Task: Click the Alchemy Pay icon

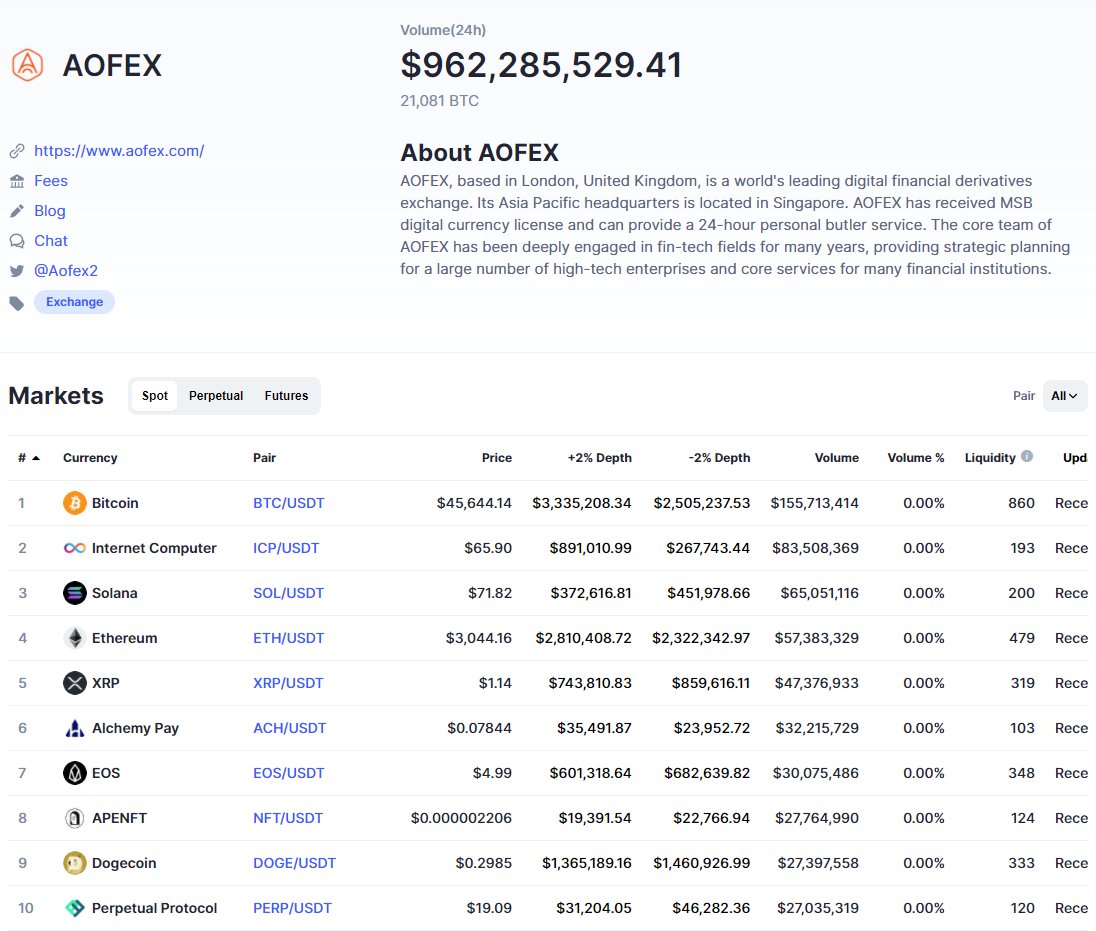Action: pyautogui.click(x=75, y=728)
